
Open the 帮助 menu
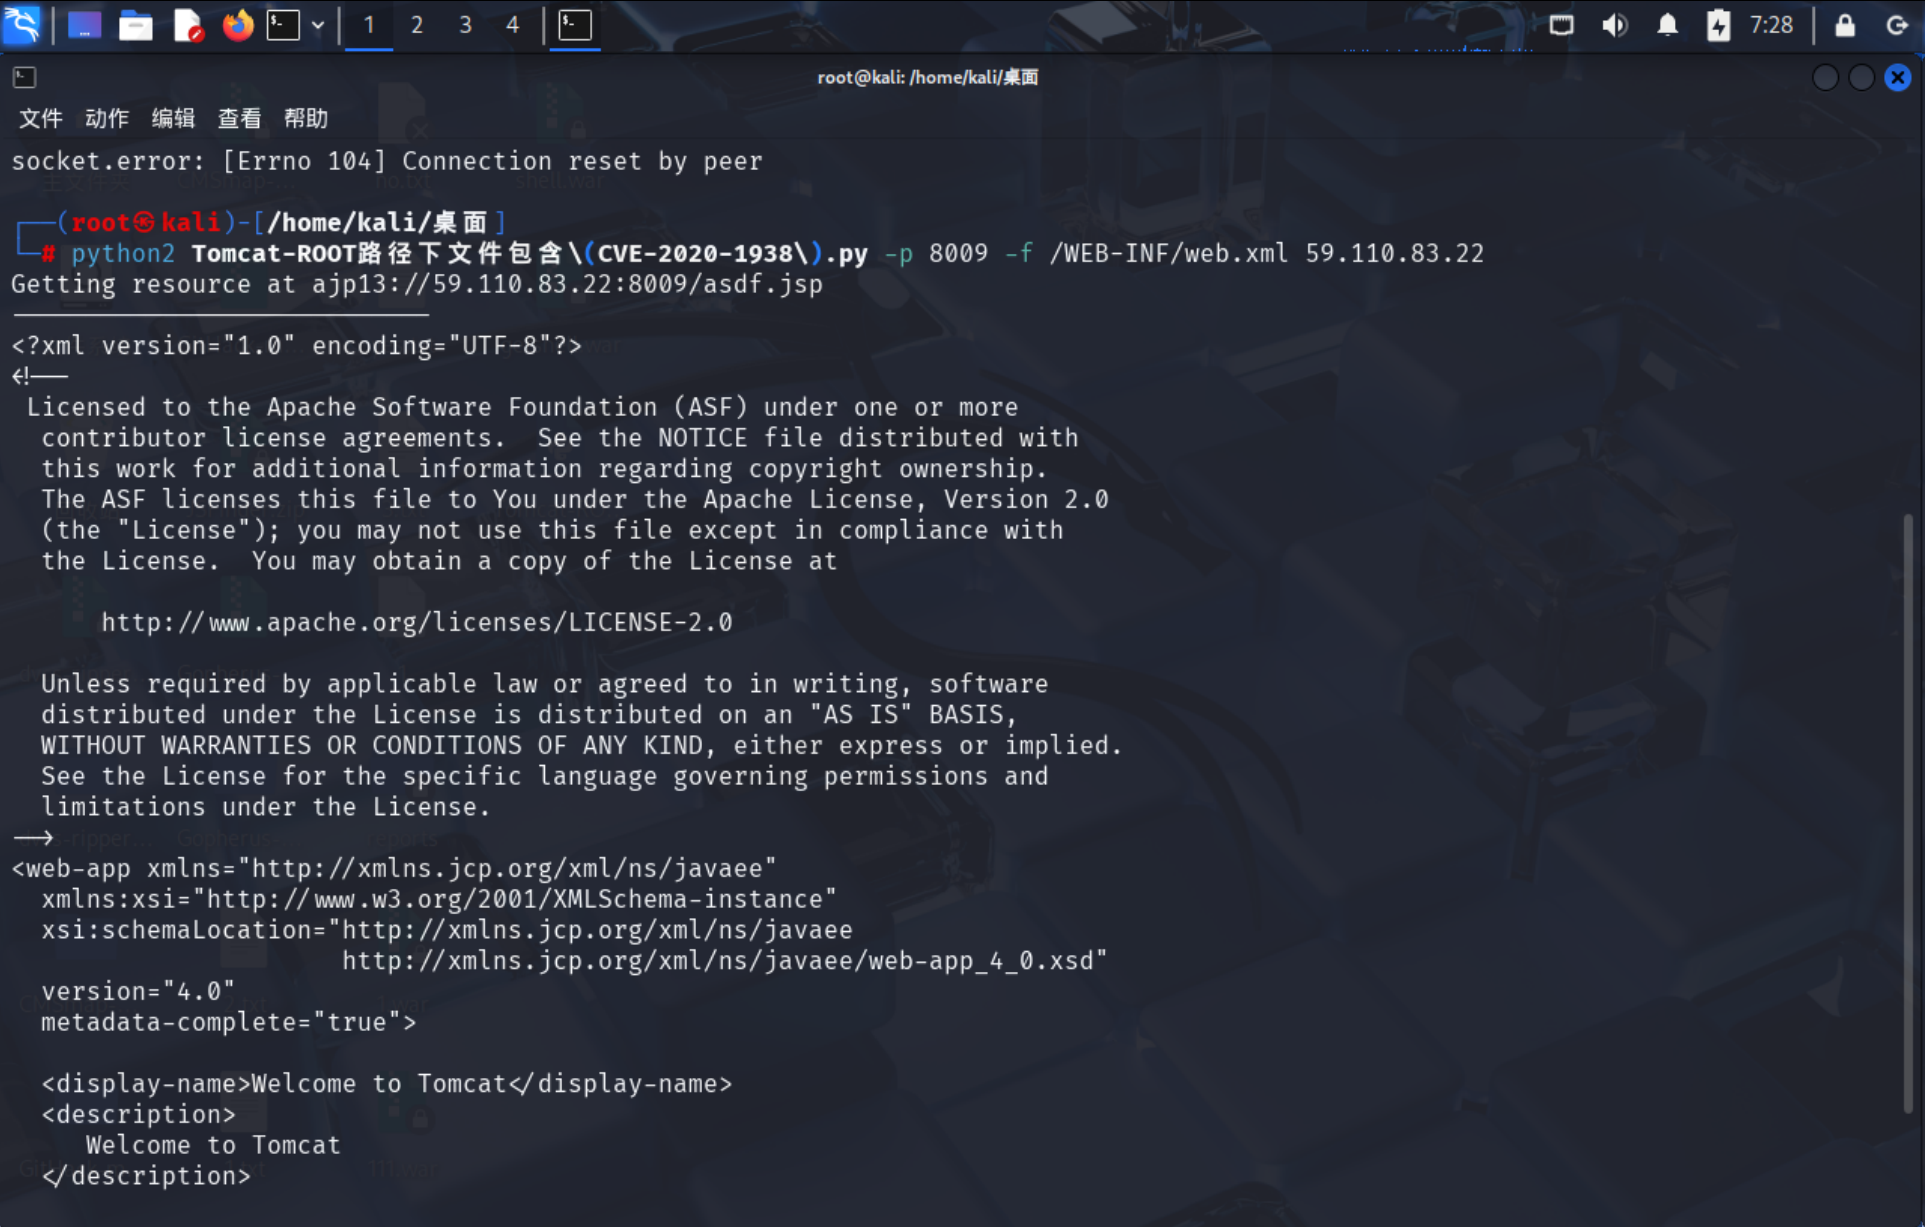(306, 118)
